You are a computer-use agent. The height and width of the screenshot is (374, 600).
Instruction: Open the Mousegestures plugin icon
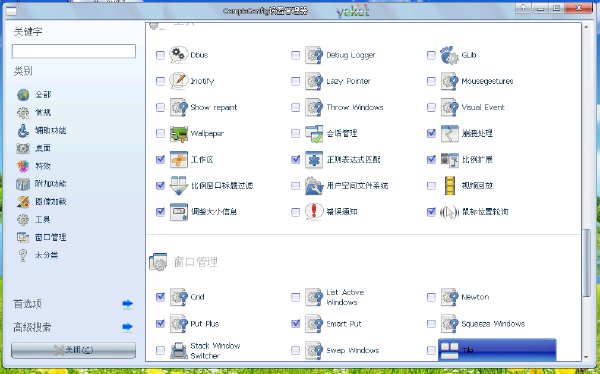click(x=450, y=81)
